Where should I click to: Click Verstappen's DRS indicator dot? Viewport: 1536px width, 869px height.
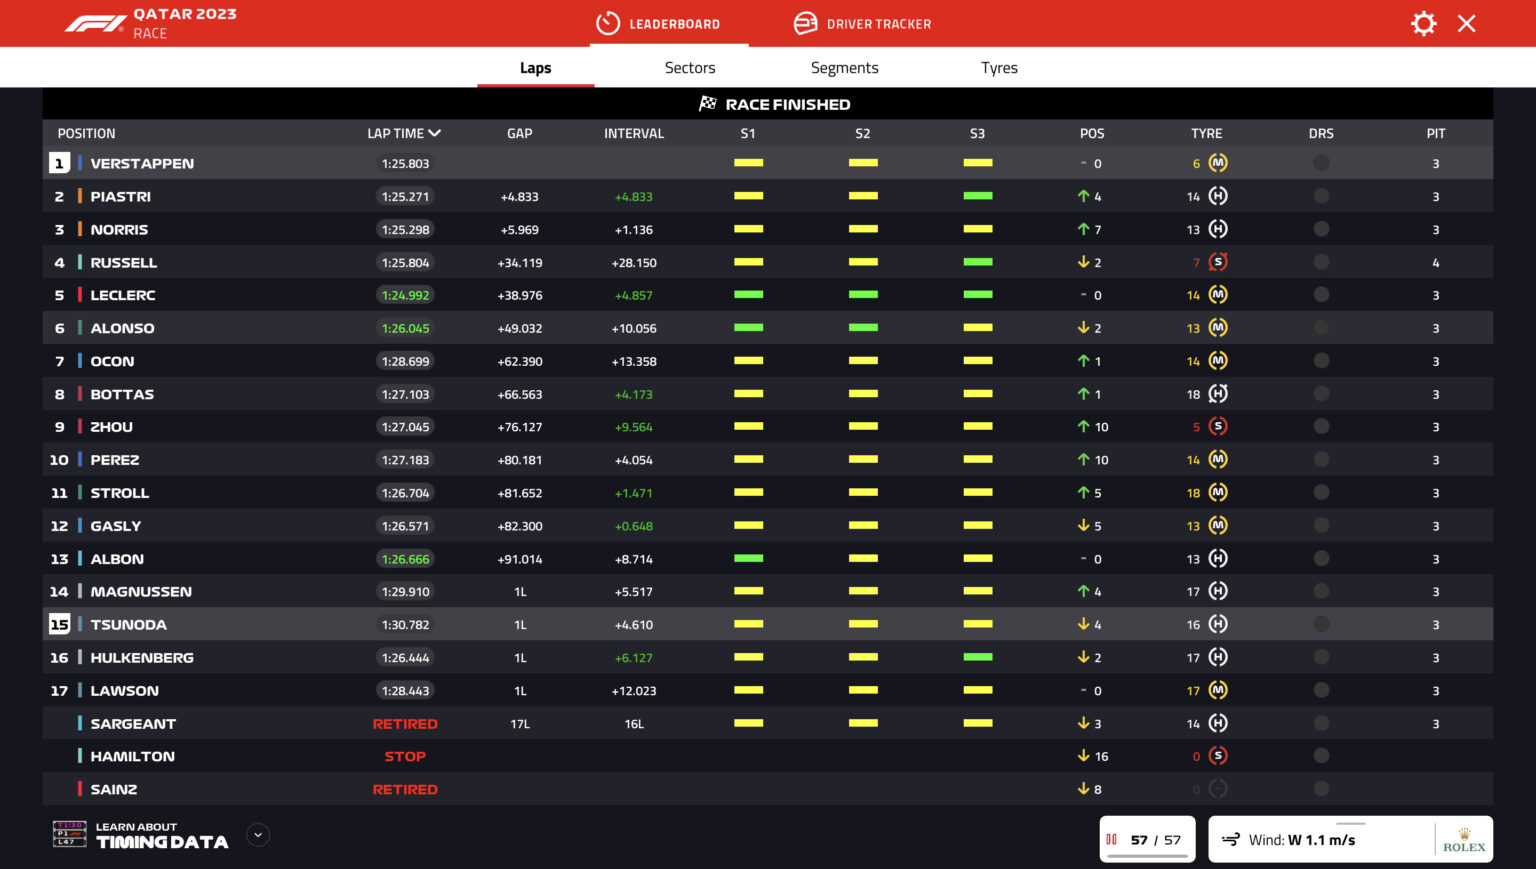click(1321, 162)
